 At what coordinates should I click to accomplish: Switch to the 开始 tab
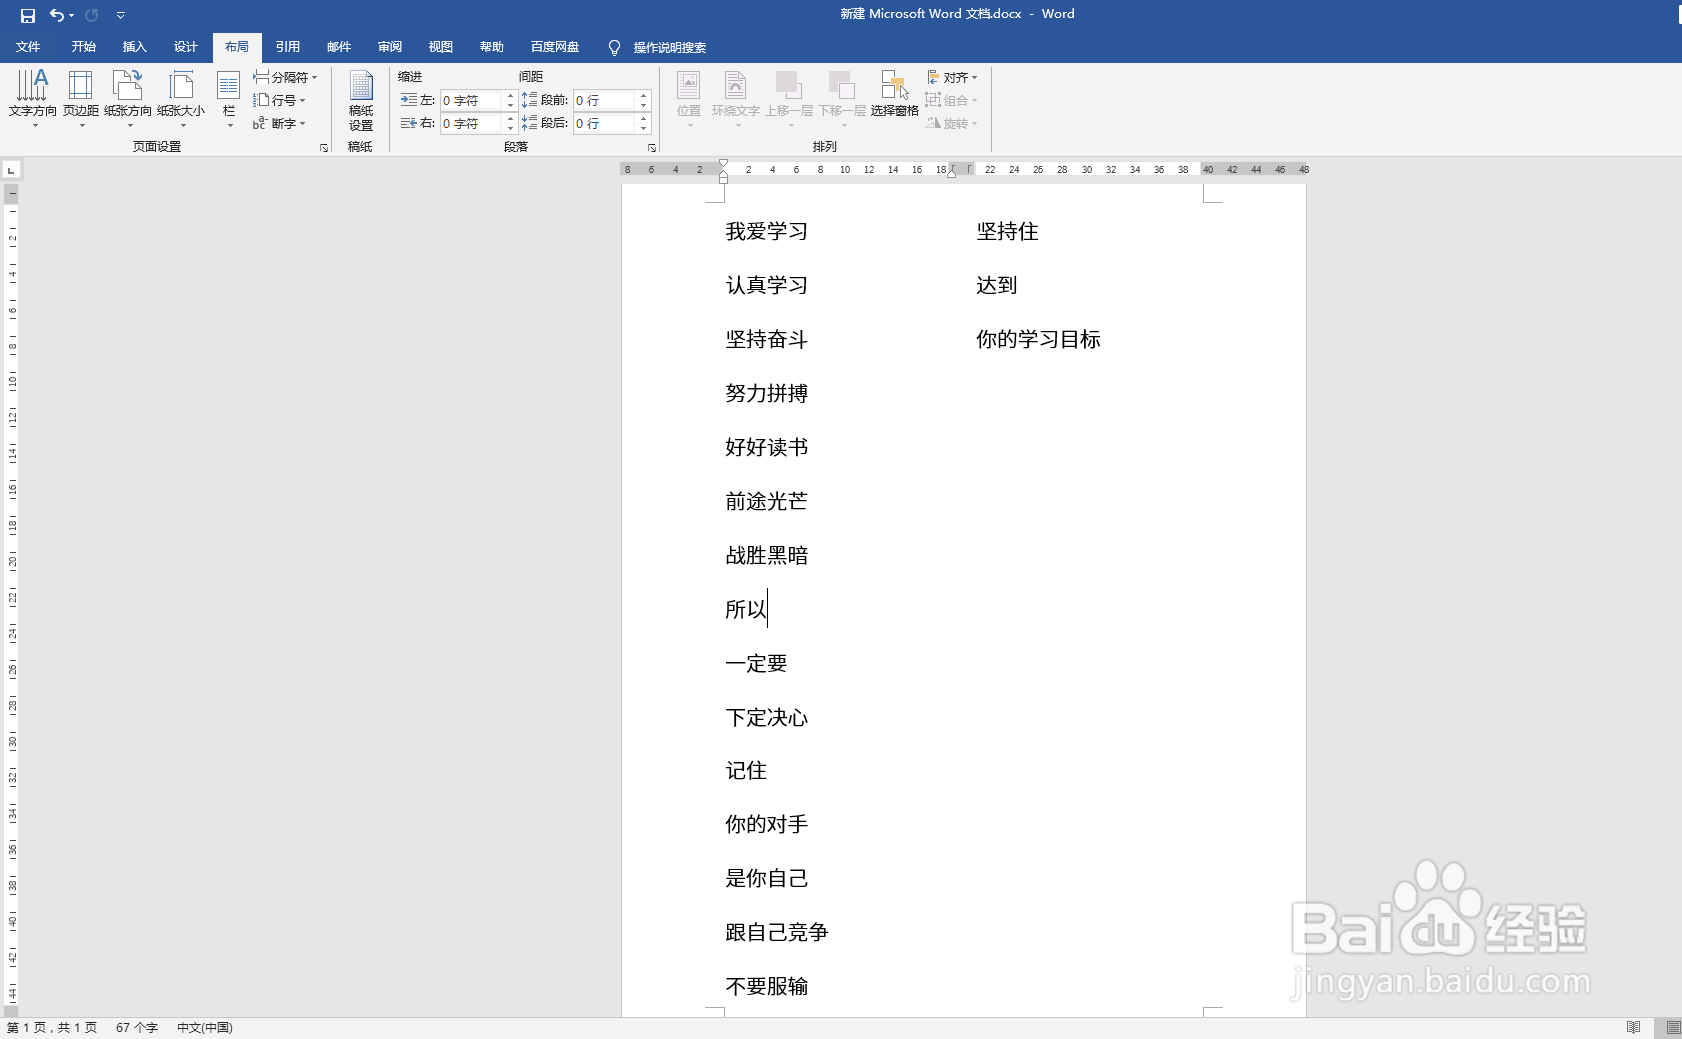point(83,47)
